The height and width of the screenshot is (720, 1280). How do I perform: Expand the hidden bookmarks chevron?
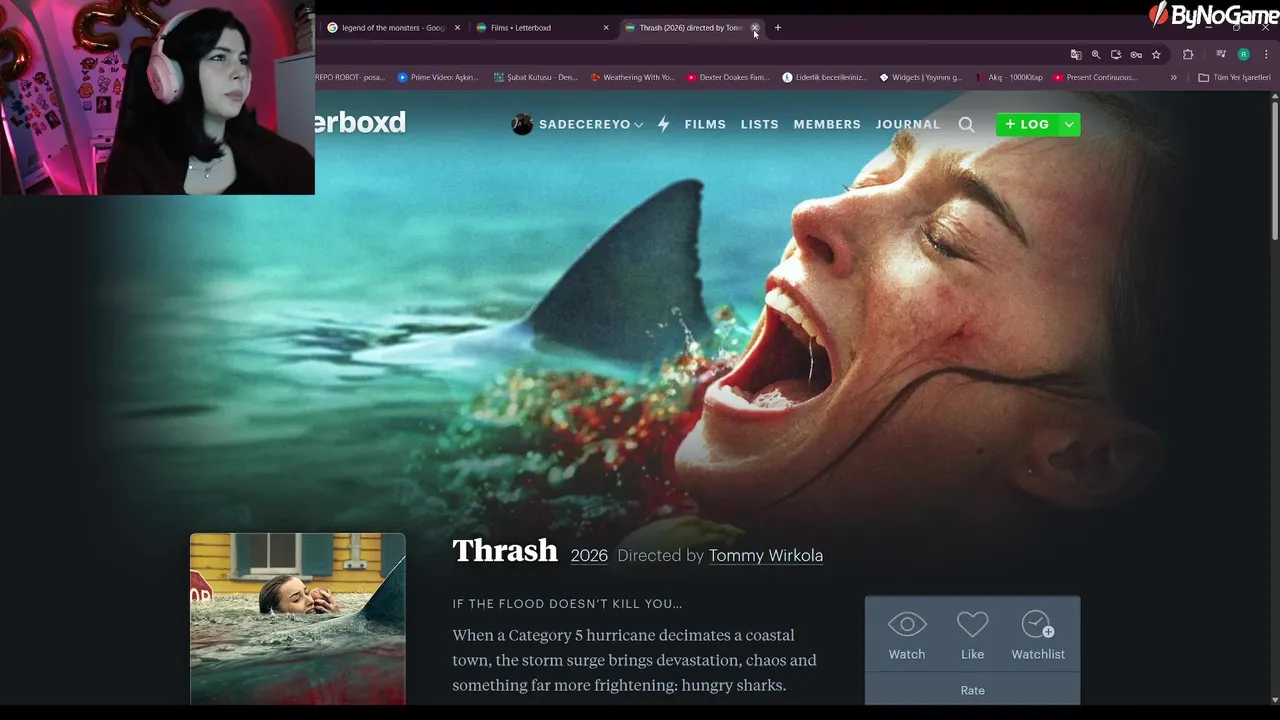(1174, 77)
